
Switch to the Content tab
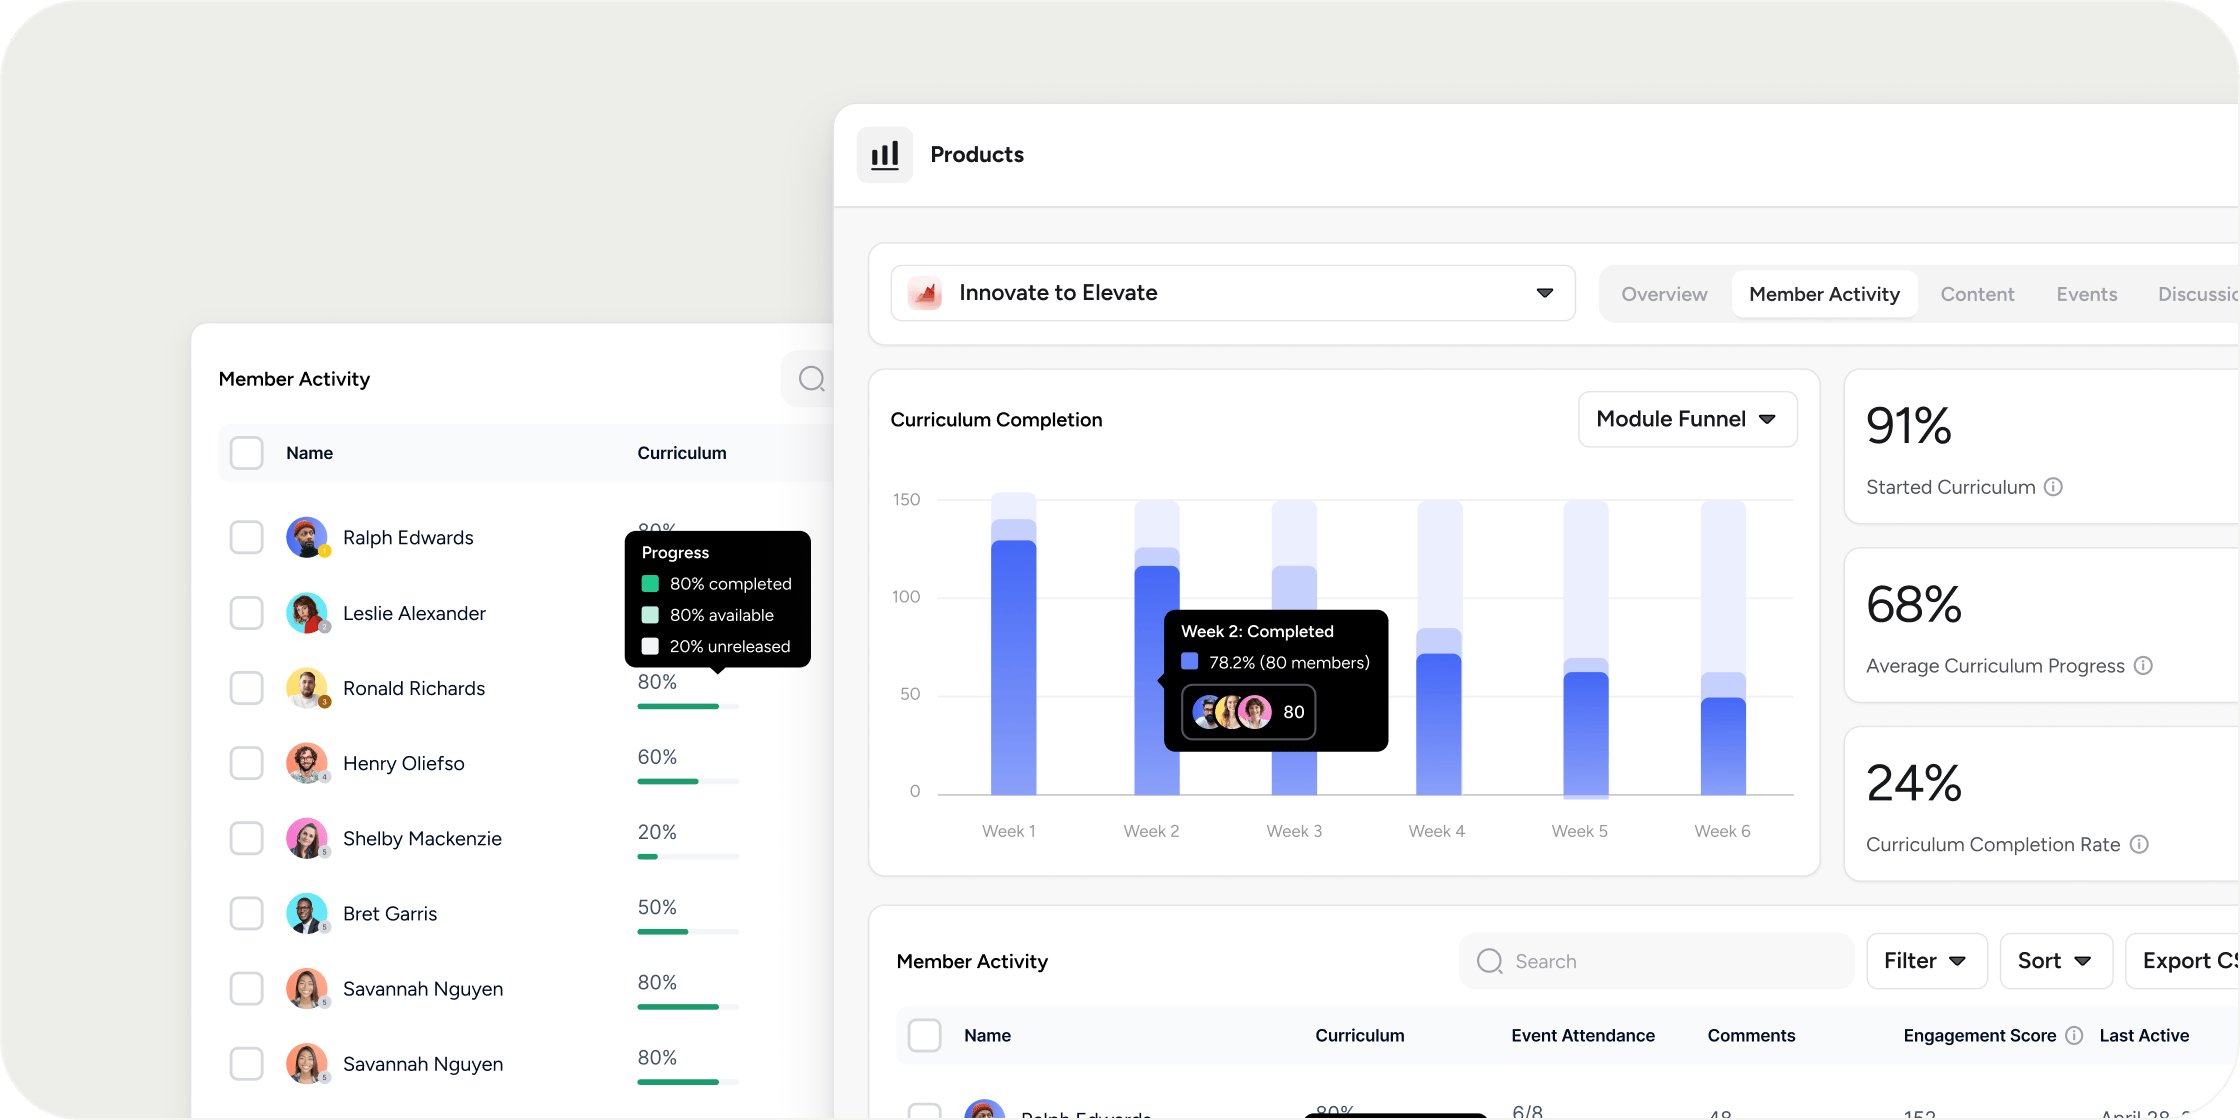(x=1977, y=294)
